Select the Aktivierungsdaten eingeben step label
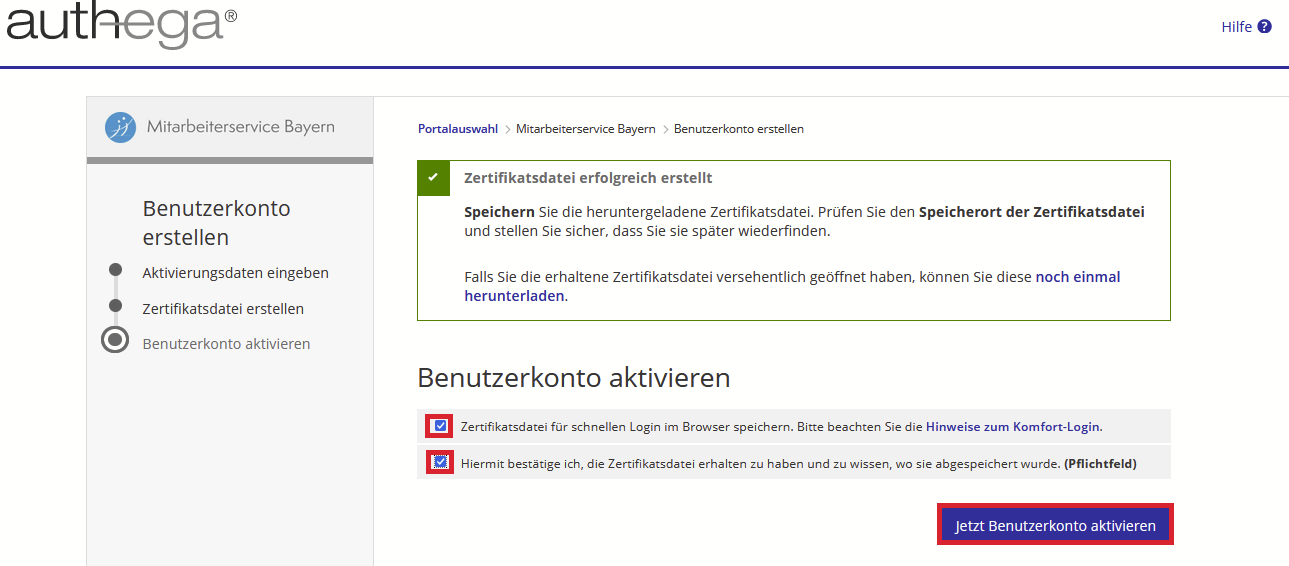This screenshot has width=1289, height=566. (235, 273)
